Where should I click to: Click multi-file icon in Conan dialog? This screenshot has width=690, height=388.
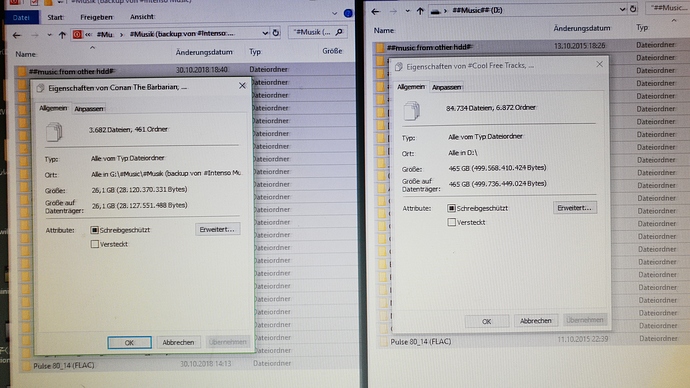point(54,132)
